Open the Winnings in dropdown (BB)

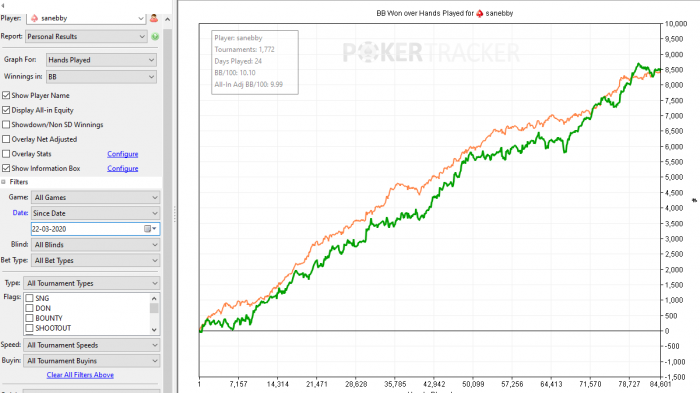pyautogui.click(x=101, y=77)
